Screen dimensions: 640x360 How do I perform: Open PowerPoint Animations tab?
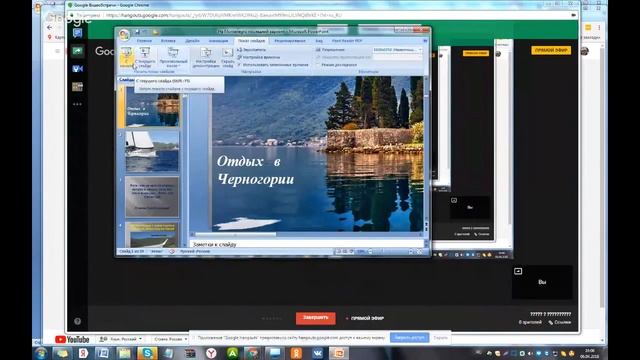click(218, 41)
